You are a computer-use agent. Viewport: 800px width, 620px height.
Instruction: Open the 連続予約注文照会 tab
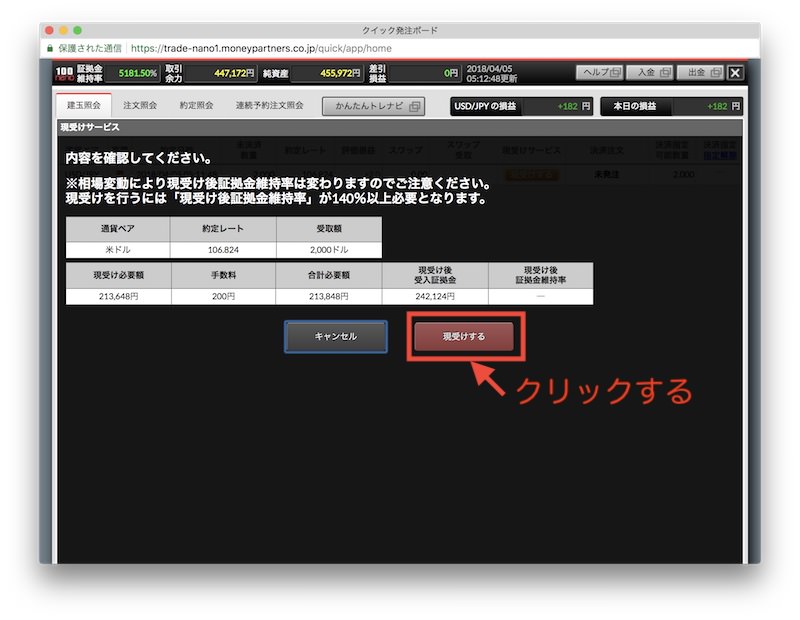(269, 105)
